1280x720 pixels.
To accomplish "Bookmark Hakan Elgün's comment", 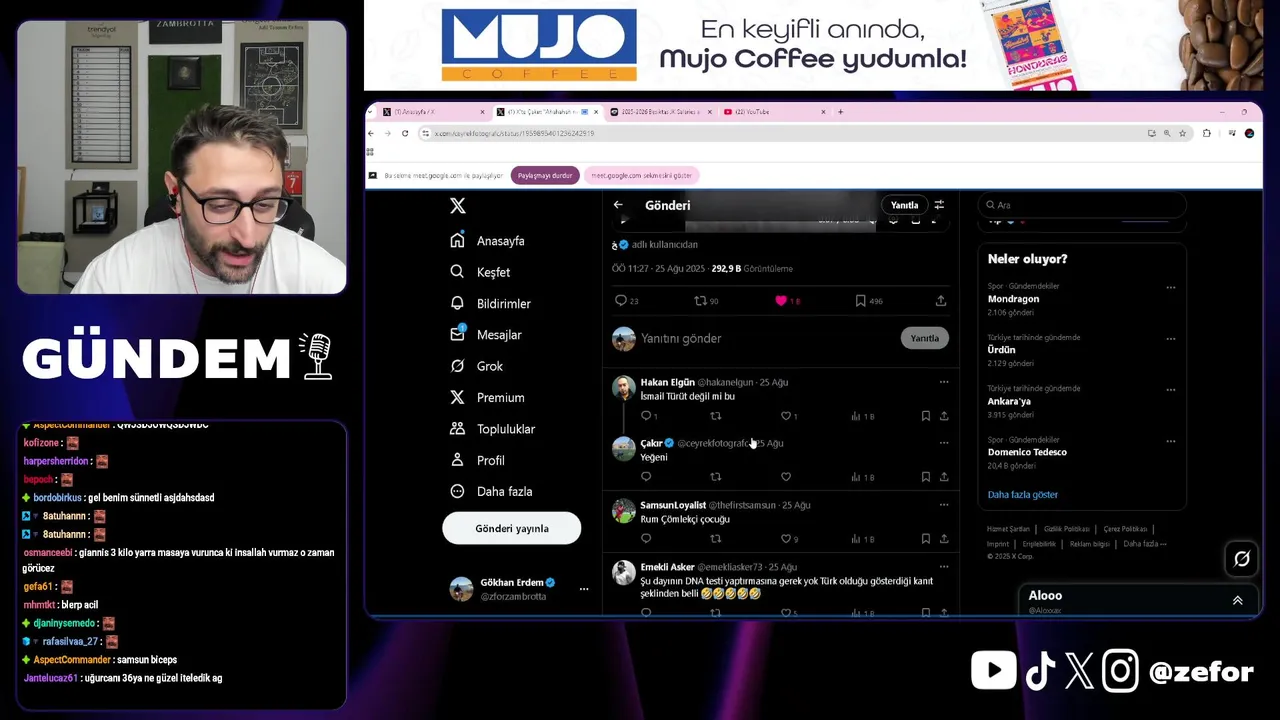I will [x=926, y=416].
